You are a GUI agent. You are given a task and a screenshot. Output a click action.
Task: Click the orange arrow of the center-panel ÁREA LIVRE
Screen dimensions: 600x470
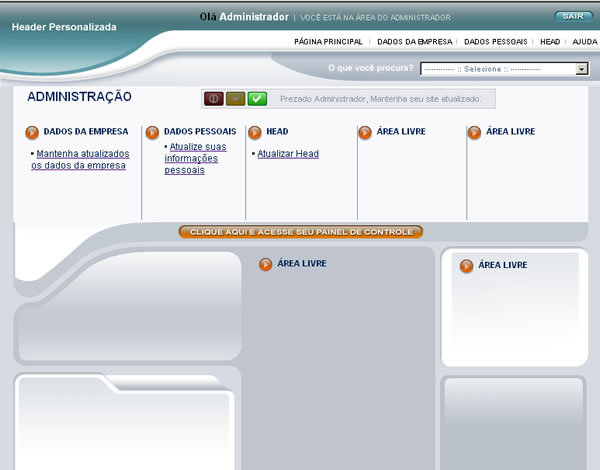[266, 264]
